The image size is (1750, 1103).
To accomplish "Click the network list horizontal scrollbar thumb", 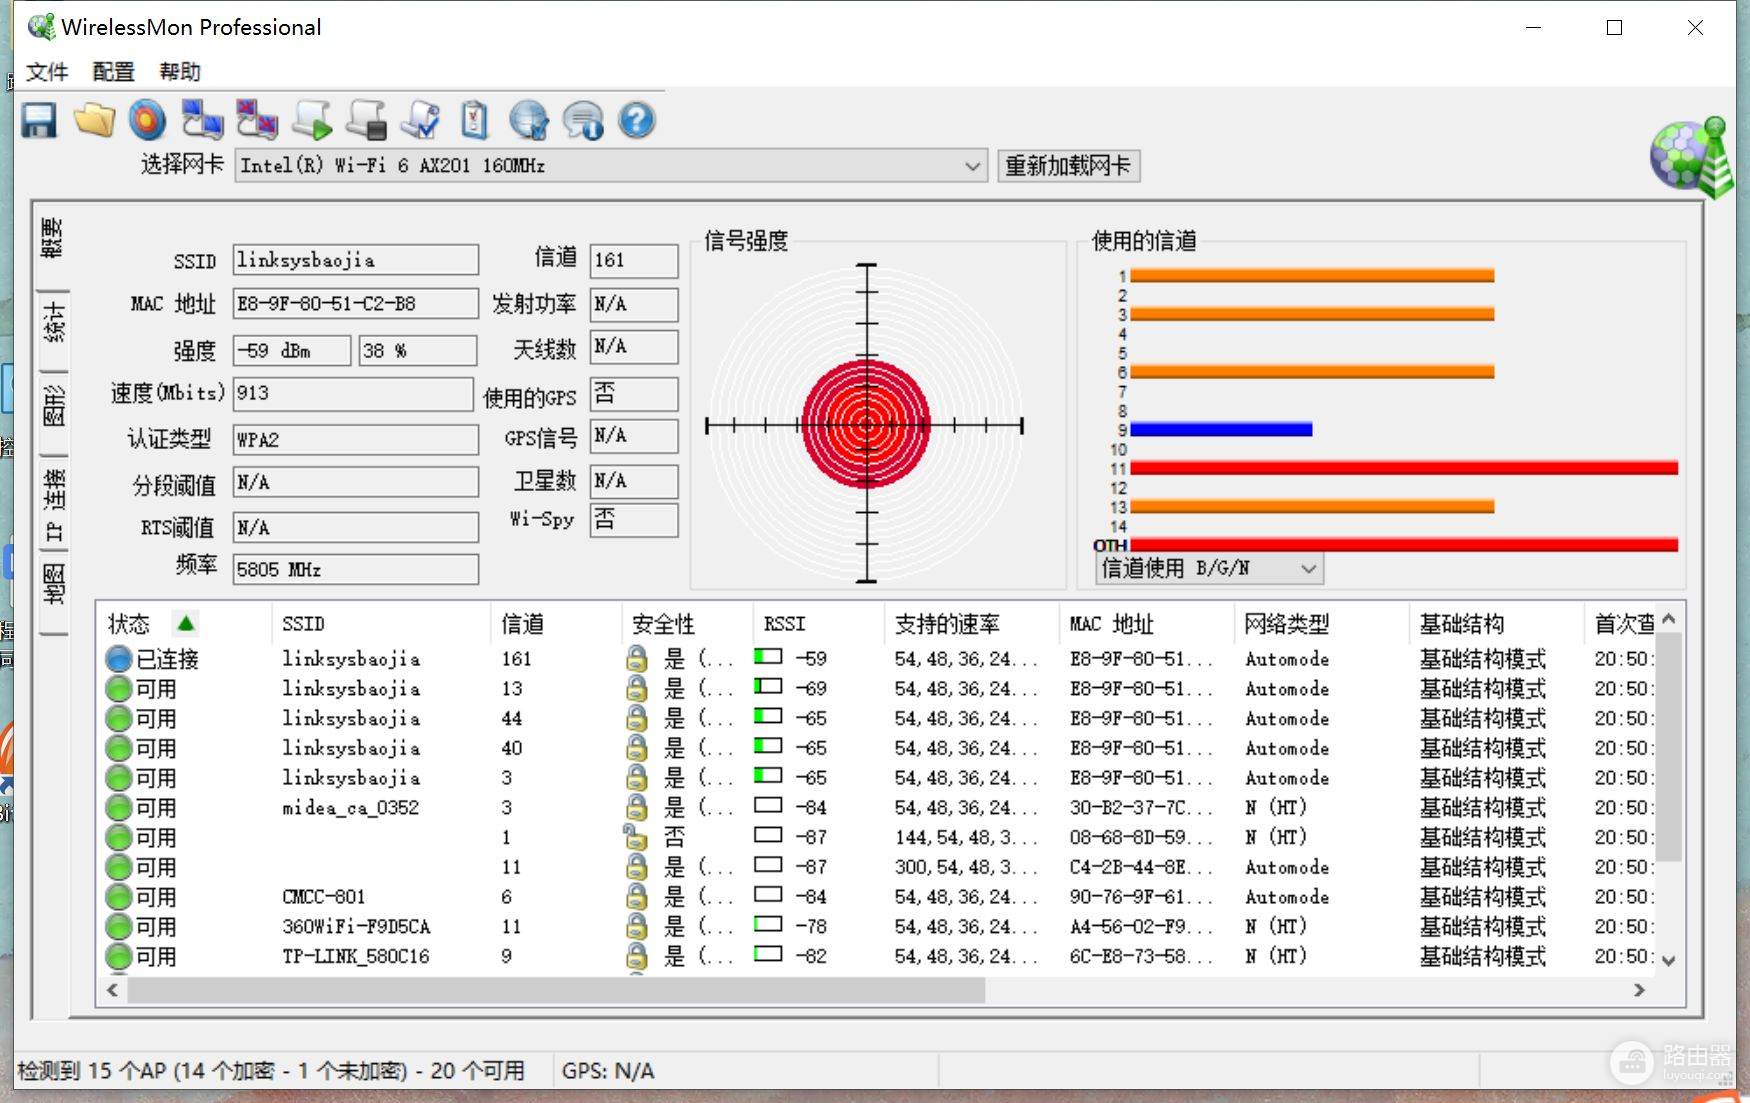I will point(556,990).
